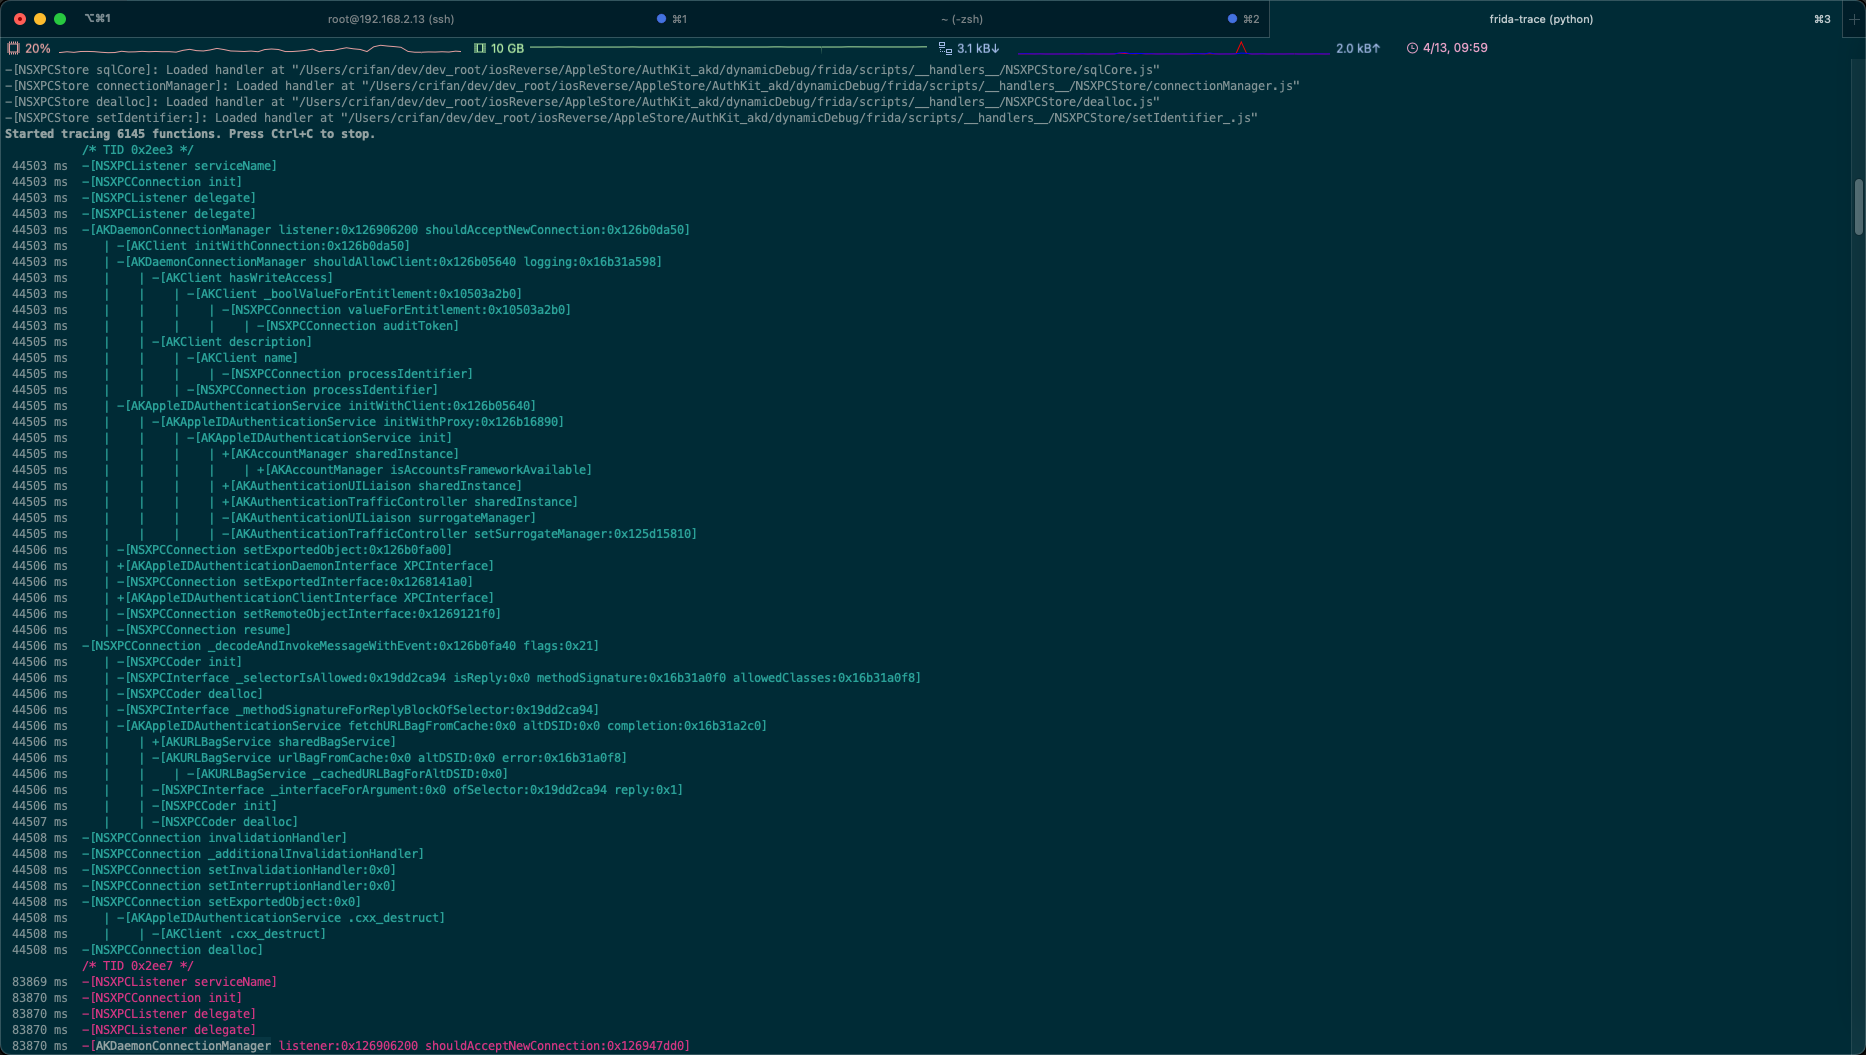Click the green zoom window button
The height and width of the screenshot is (1055, 1866).
[x=60, y=19]
